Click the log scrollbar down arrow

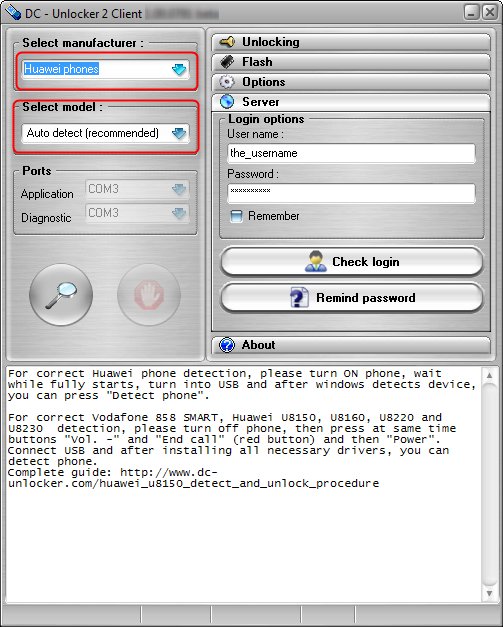(489, 593)
